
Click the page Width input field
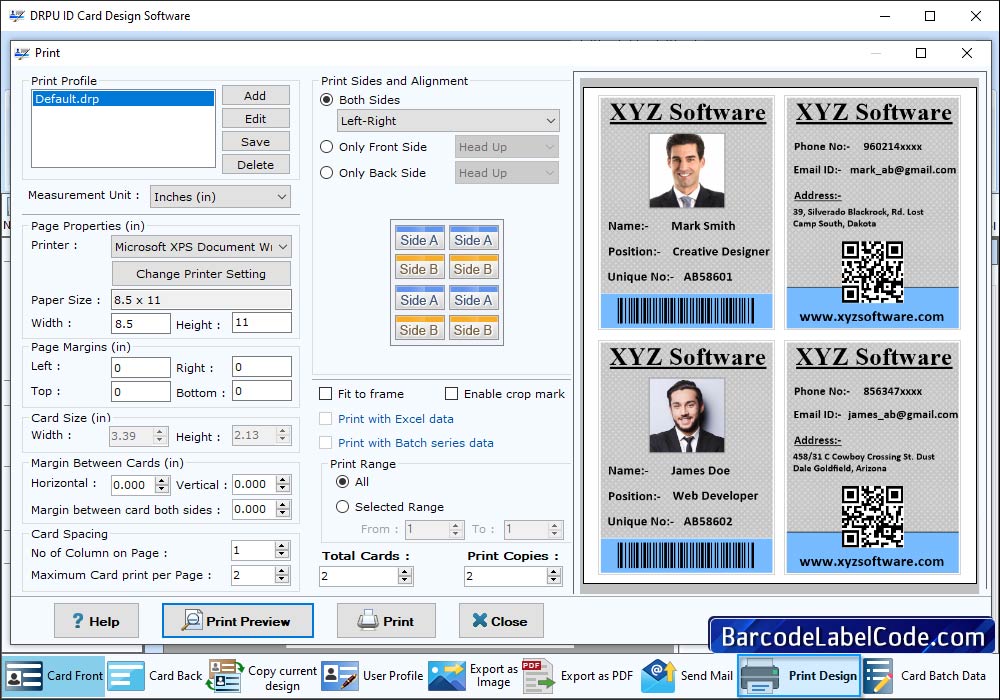[141, 324]
